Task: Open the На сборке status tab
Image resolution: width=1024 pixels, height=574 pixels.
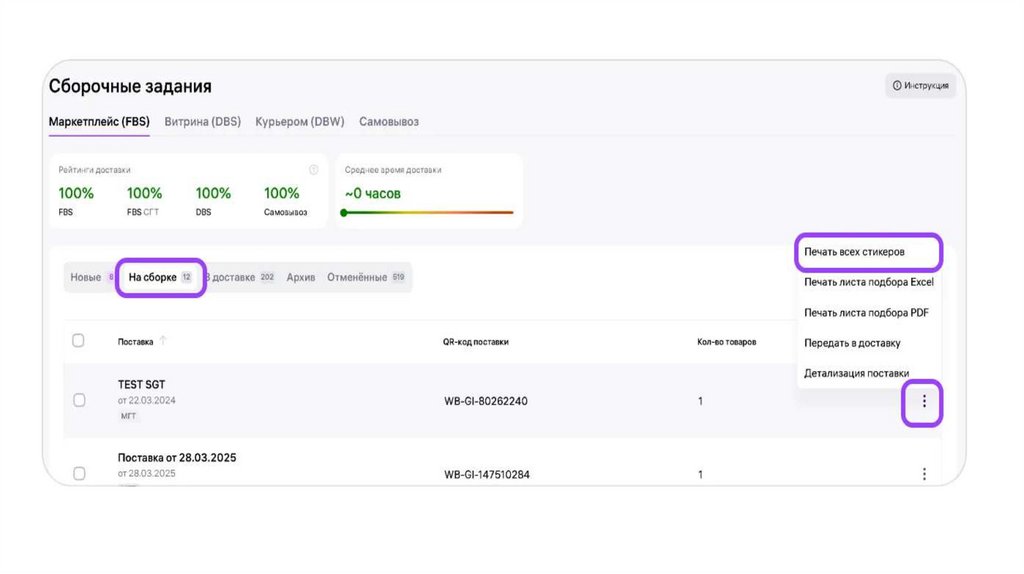Action: point(161,277)
